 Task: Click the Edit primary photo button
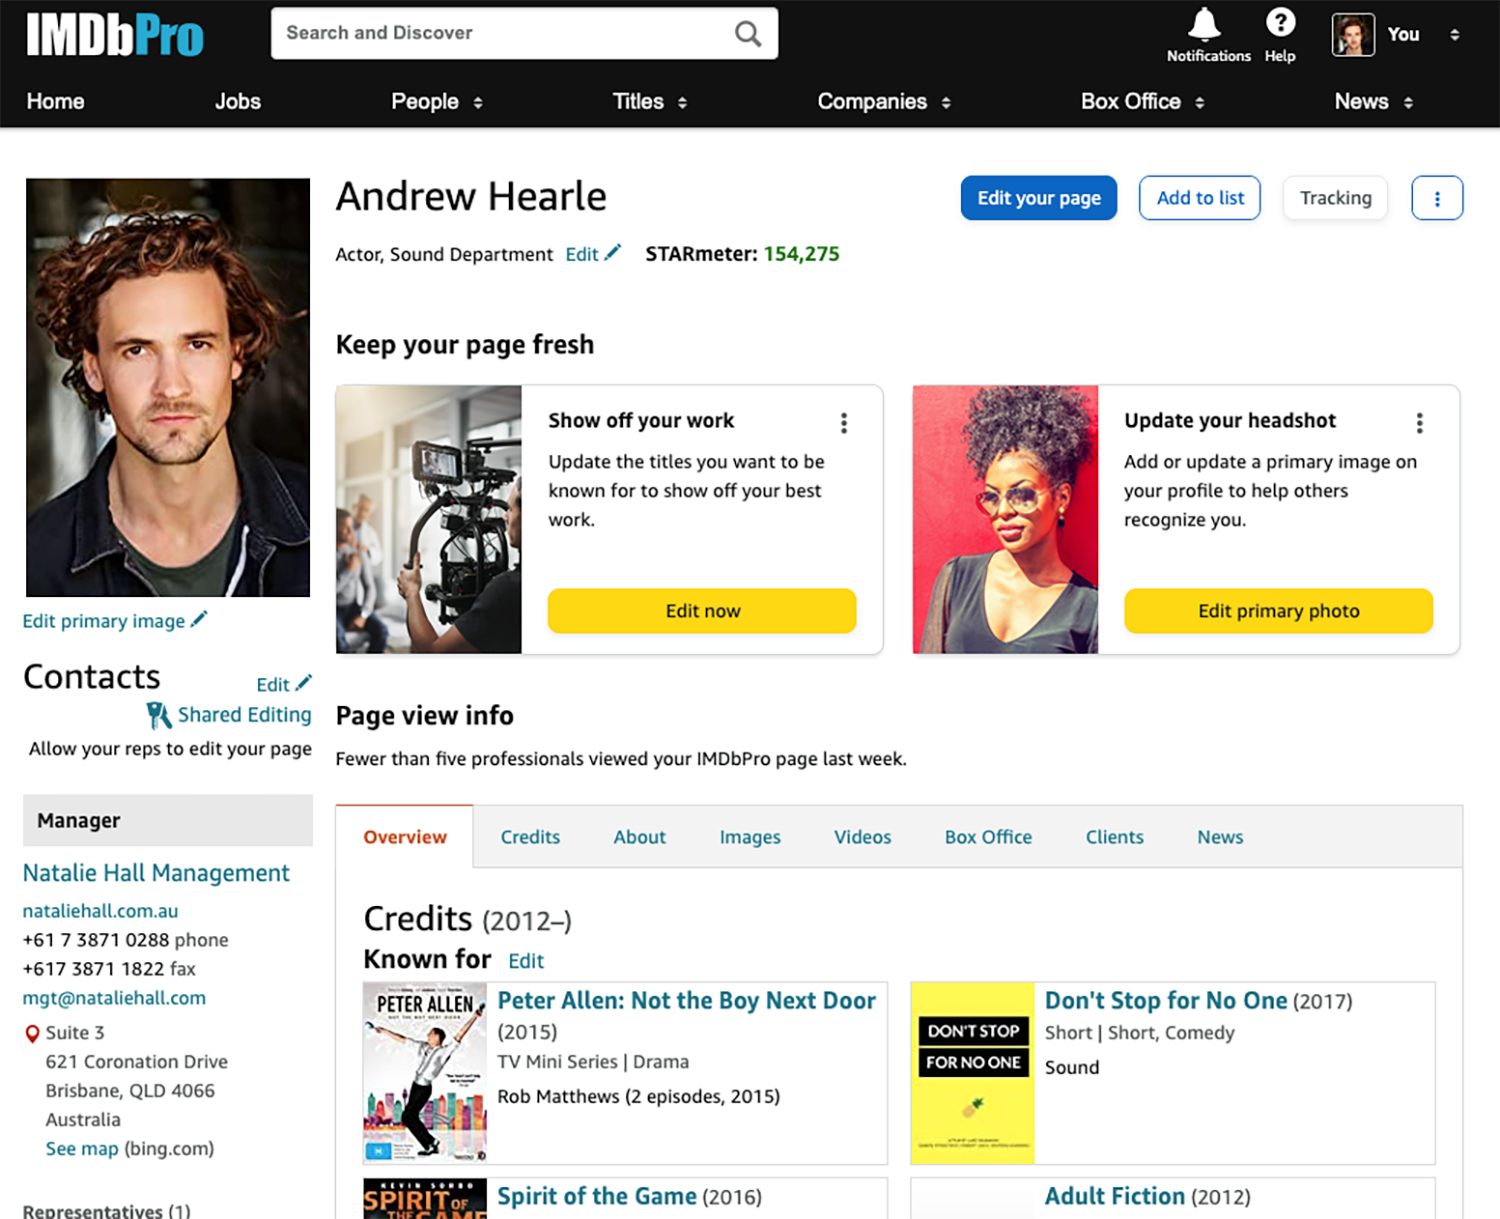[1278, 611]
